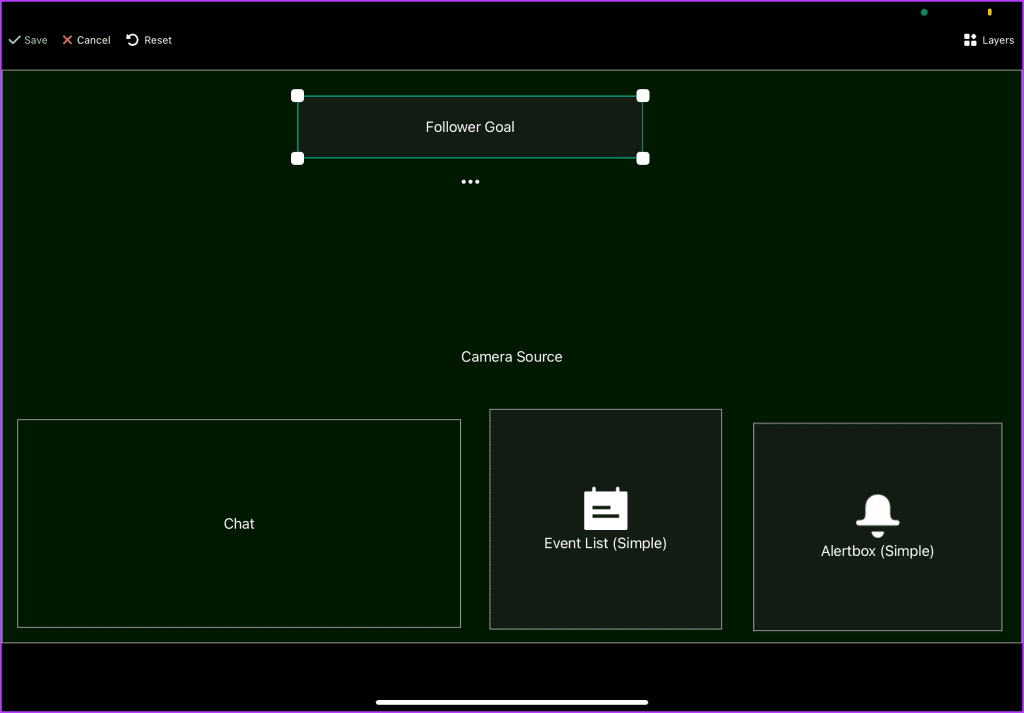Save the layout changes
Screen dimensions: 1024x713
pos(27,40)
